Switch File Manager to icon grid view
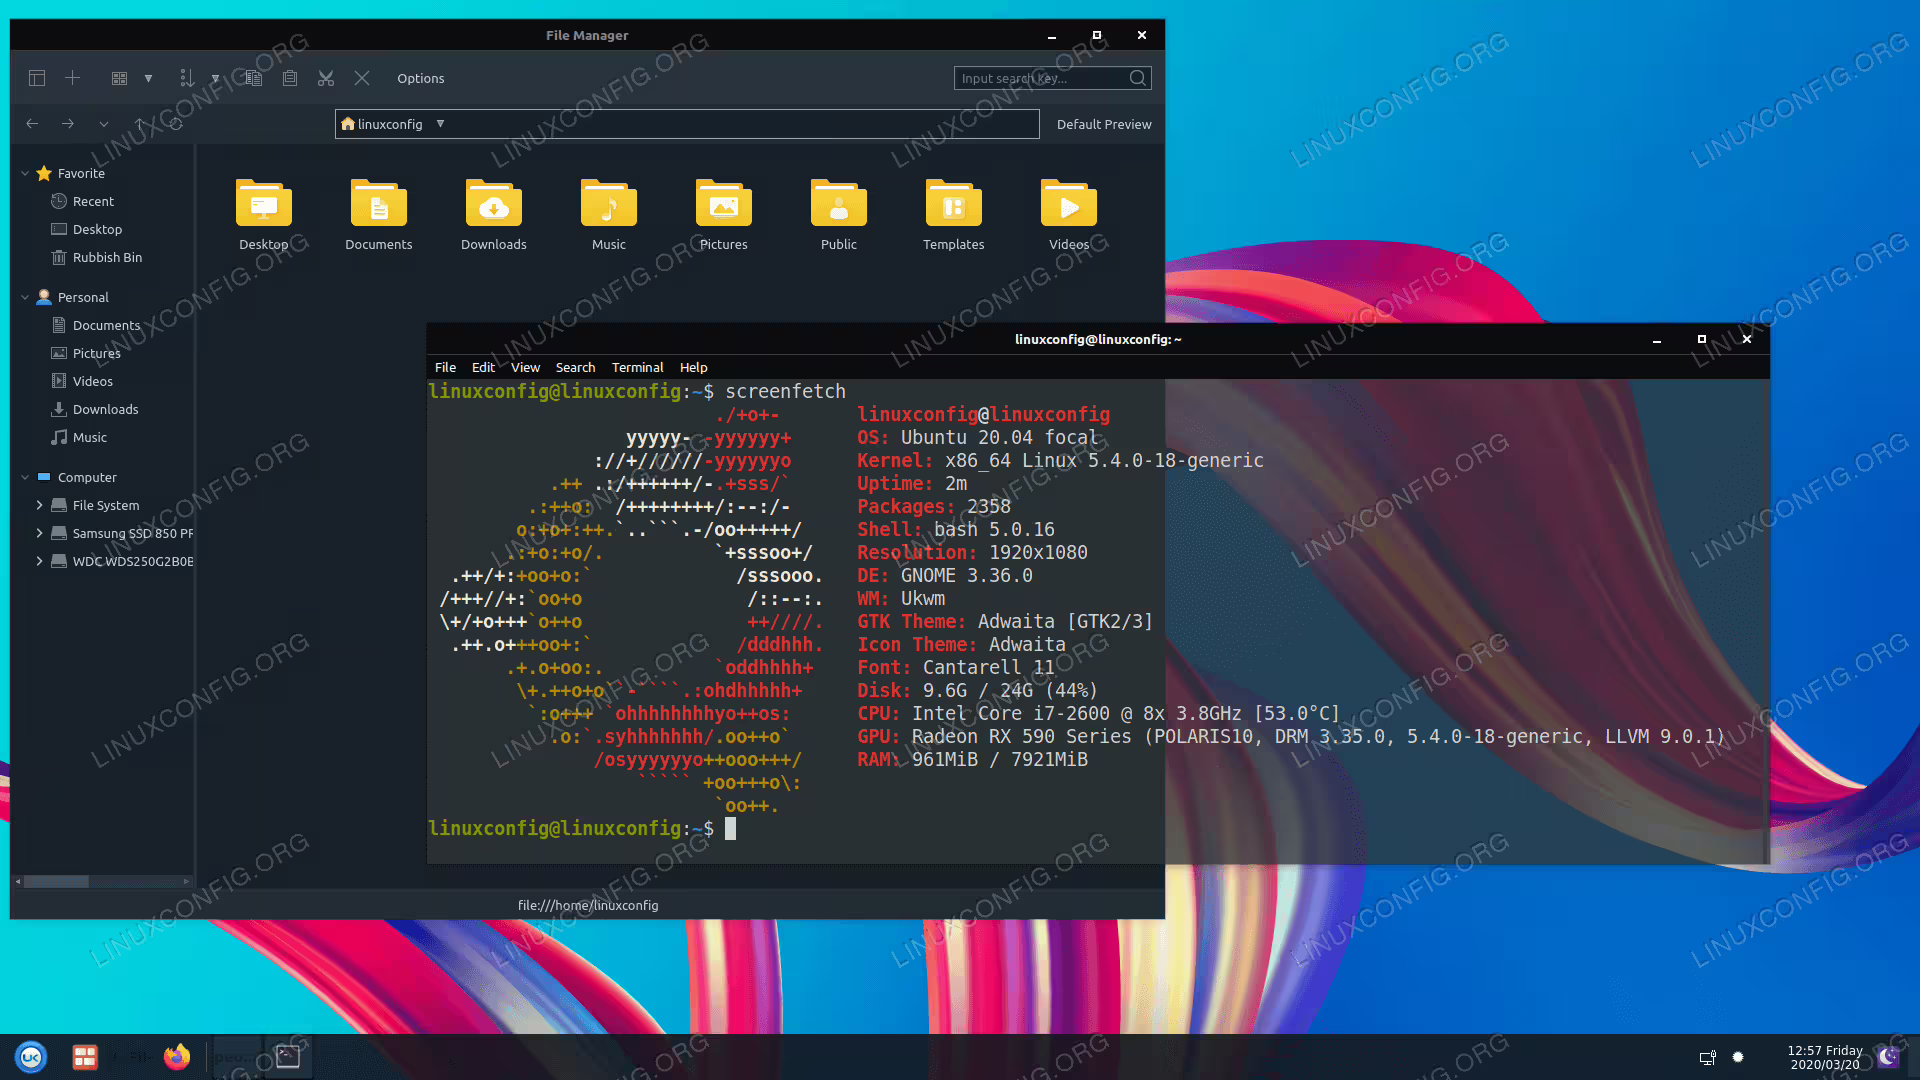Viewport: 1920px width, 1080px height. click(119, 78)
